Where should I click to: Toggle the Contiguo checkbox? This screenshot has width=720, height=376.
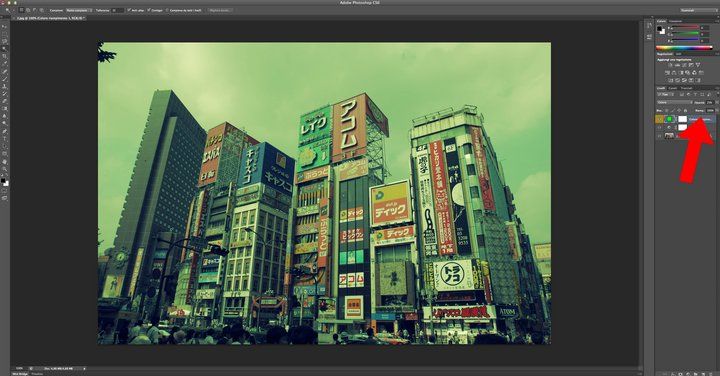pos(149,10)
